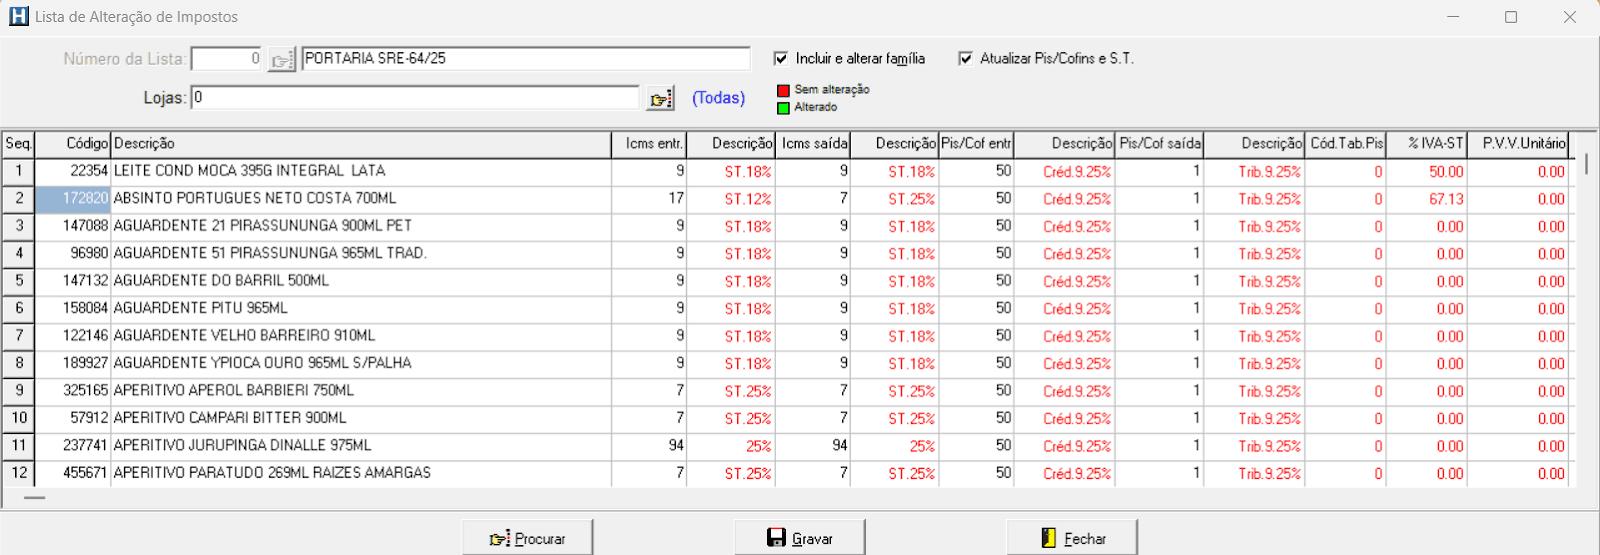Click the Gravar save button
The image size is (1600, 555).
pyautogui.click(x=799, y=538)
